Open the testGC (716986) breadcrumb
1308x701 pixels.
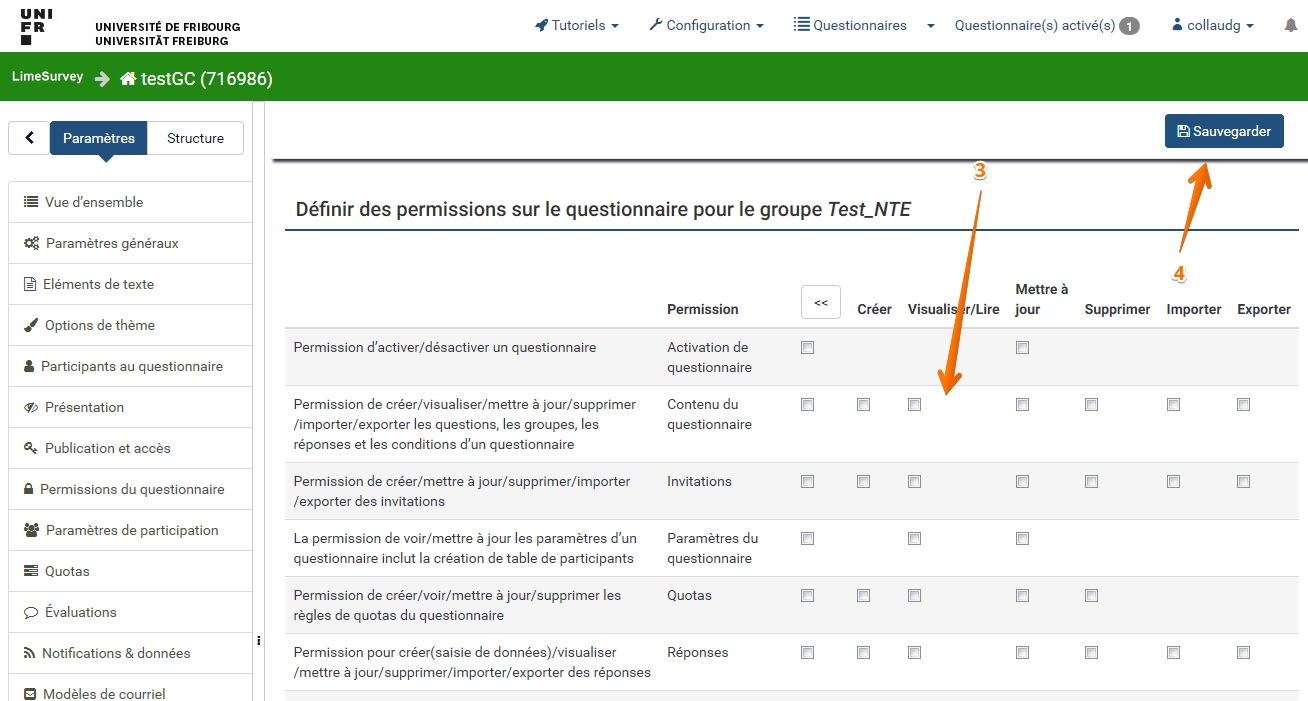click(196, 79)
